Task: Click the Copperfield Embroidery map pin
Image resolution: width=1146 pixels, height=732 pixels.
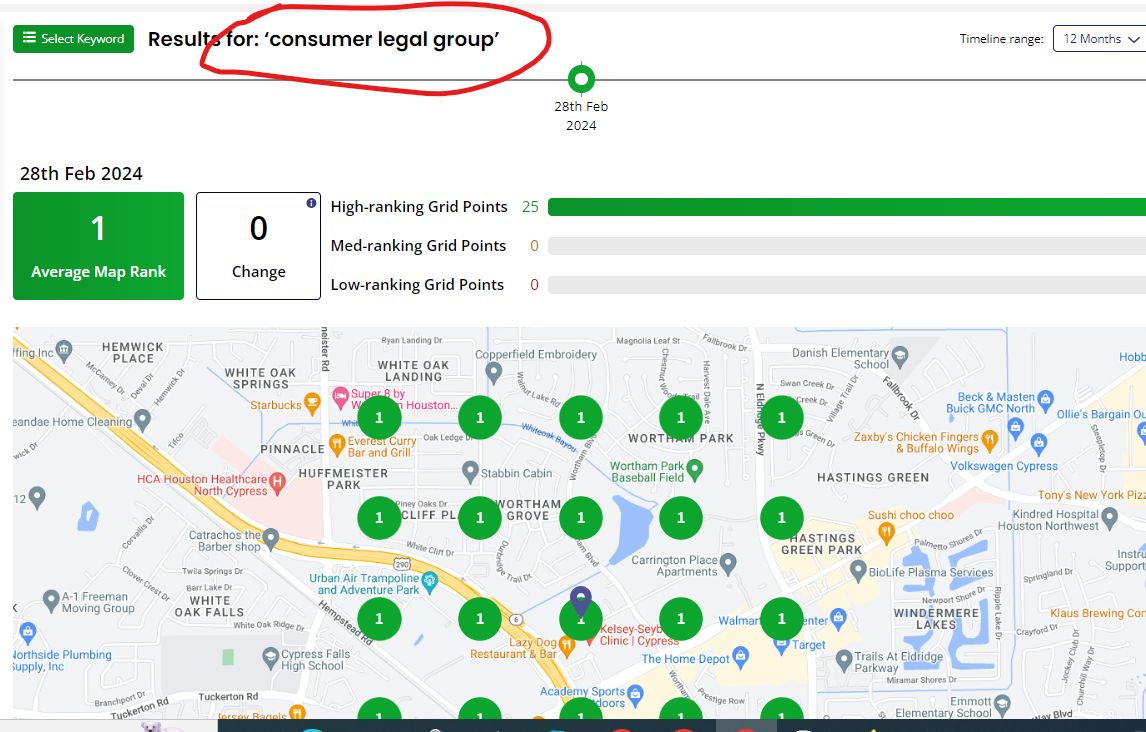Action: pyautogui.click(x=494, y=372)
